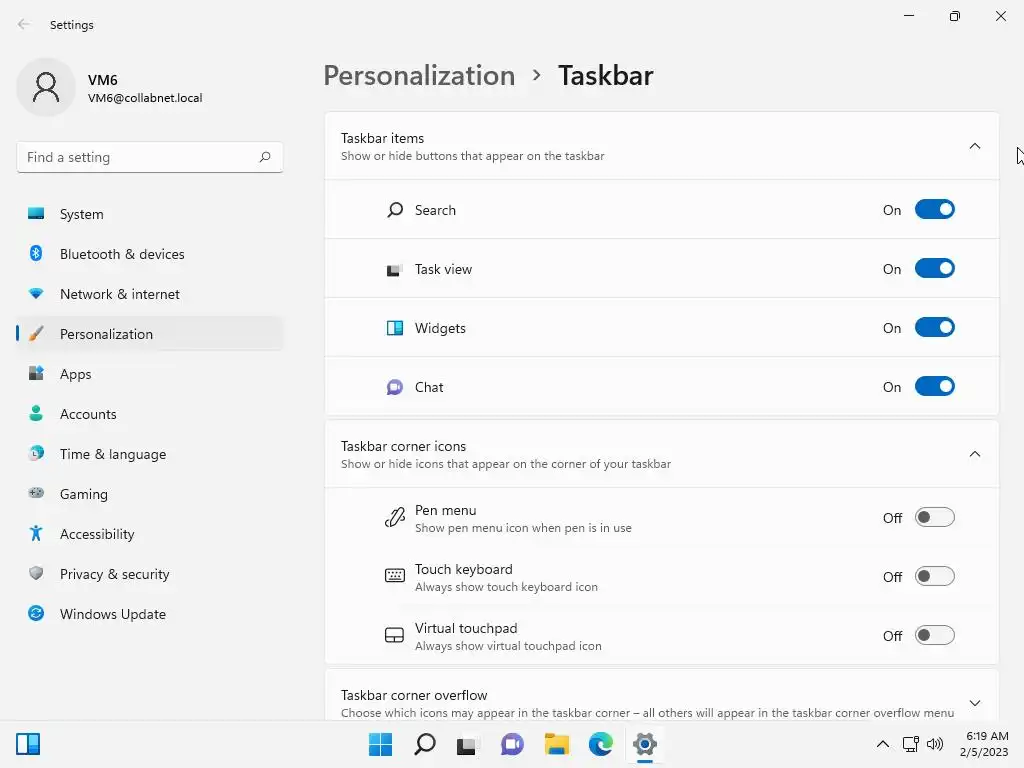Open Accounts settings category
Viewport: 1024px width, 768px height.
coord(150,414)
